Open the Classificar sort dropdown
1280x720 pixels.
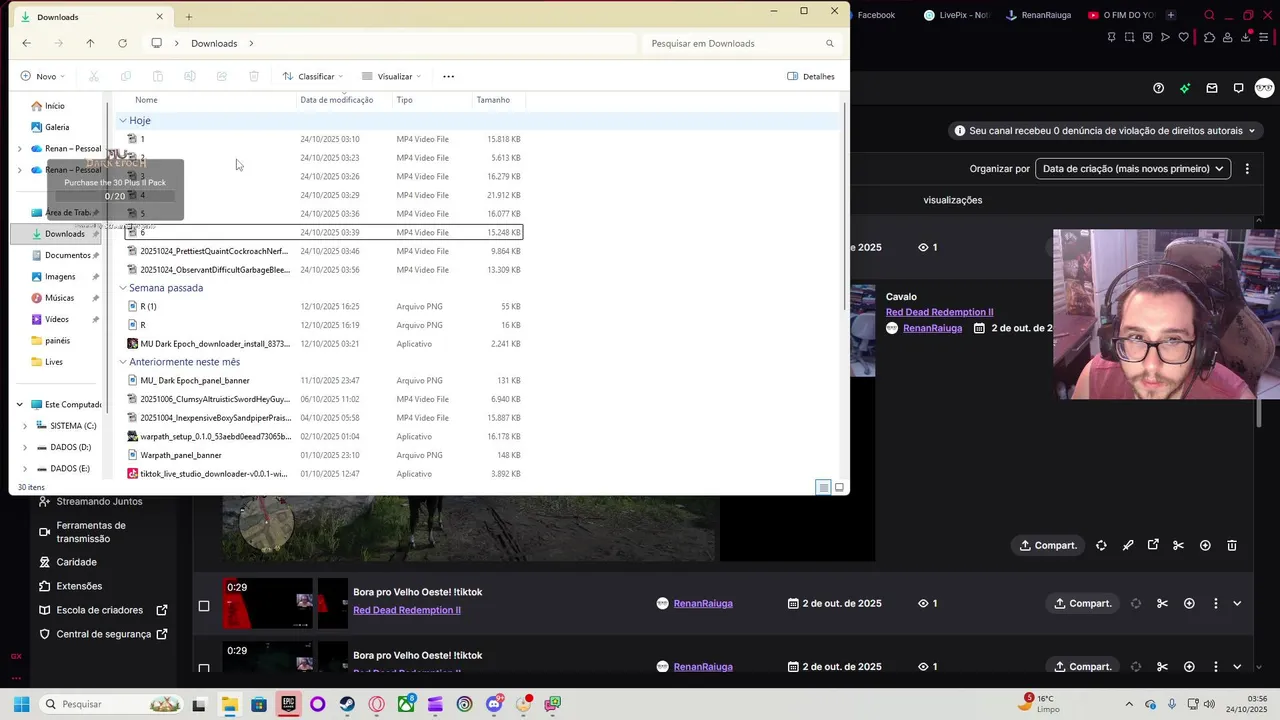pyautogui.click(x=313, y=76)
